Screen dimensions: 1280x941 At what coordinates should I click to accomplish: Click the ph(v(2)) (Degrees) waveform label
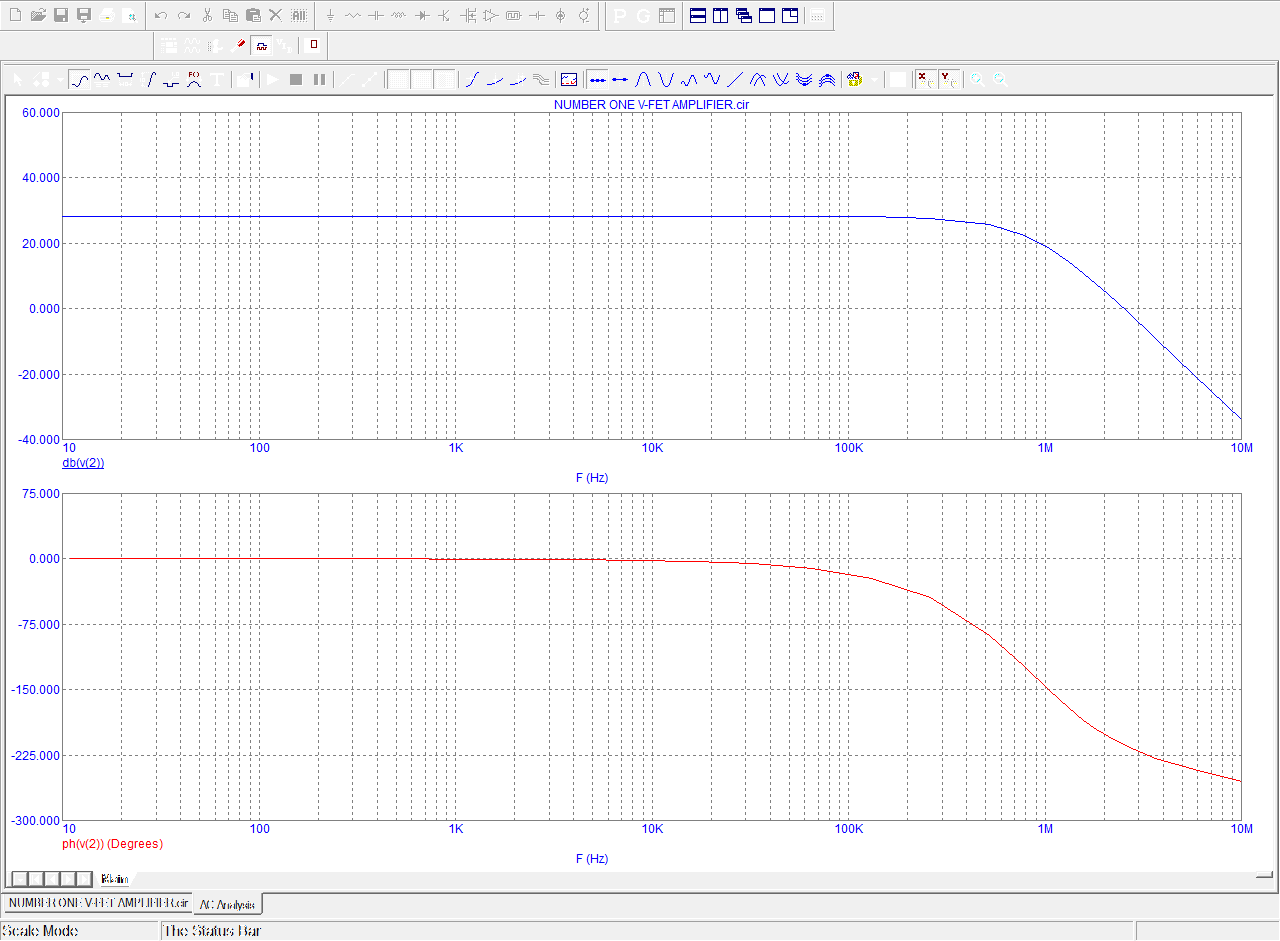click(x=112, y=844)
